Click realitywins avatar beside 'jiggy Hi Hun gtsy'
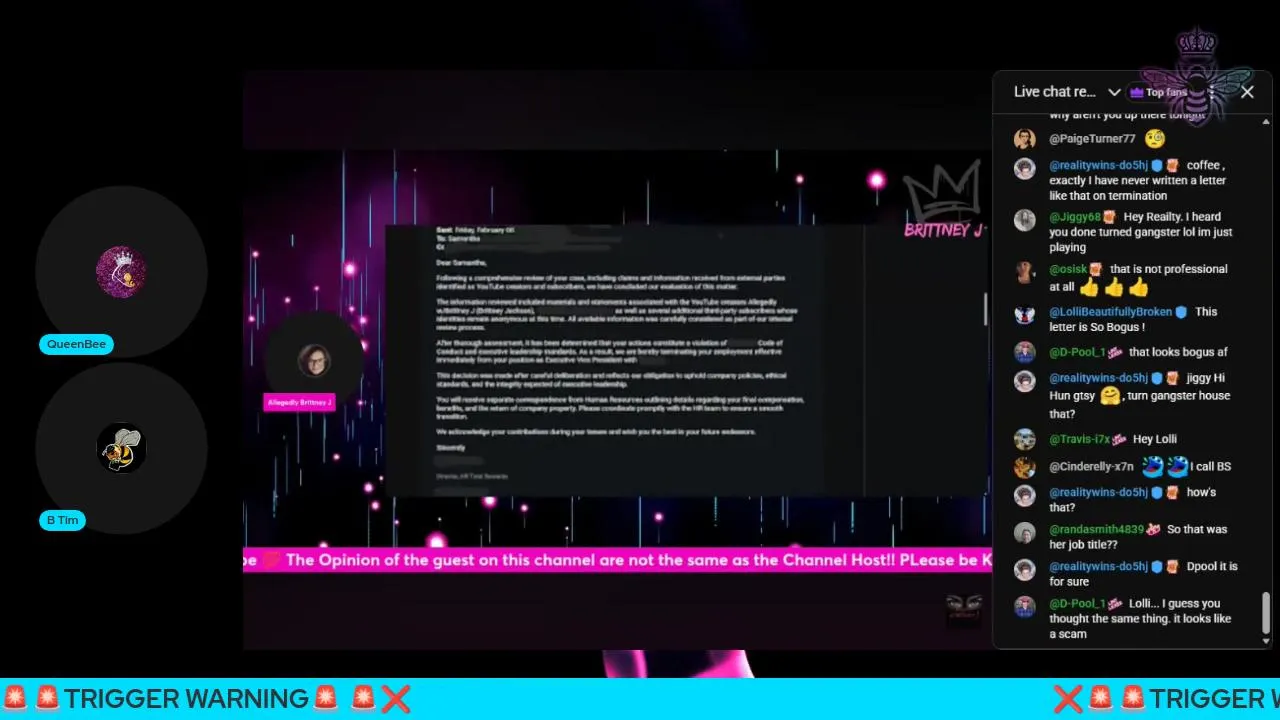Screen dimensions: 1280x720 click(1025, 381)
